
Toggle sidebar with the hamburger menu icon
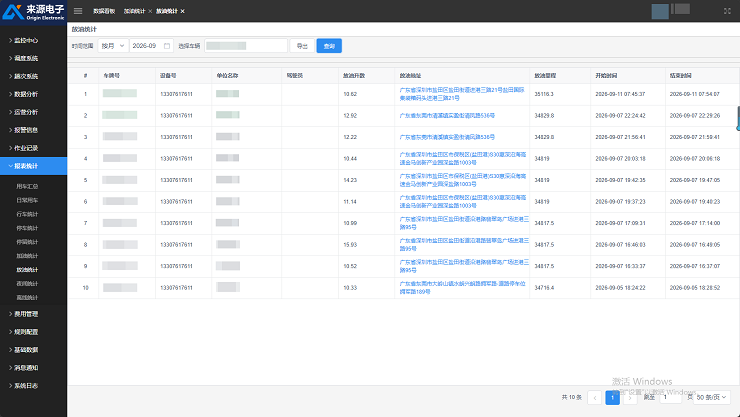pos(78,11)
